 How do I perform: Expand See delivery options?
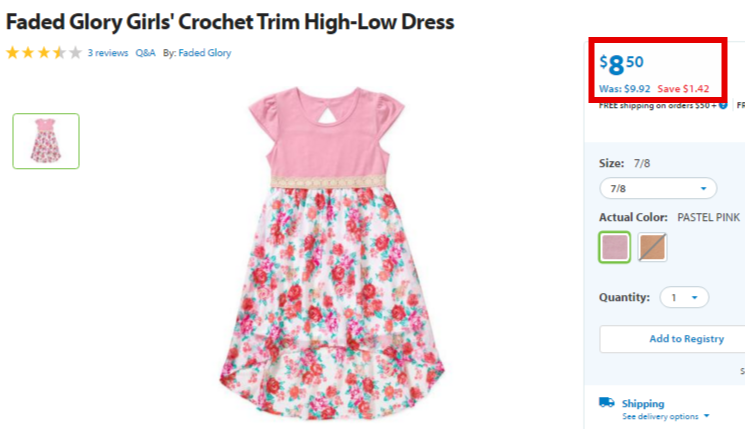pyautogui.click(x=665, y=417)
